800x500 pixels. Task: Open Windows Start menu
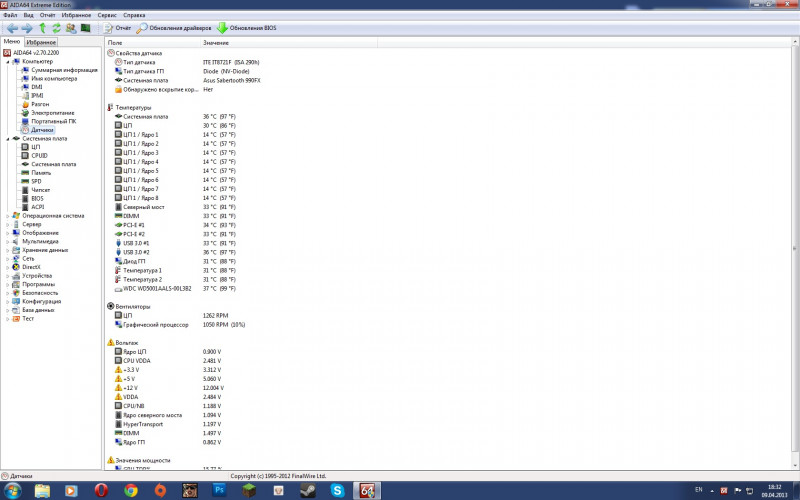pyautogui.click(x=12, y=491)
